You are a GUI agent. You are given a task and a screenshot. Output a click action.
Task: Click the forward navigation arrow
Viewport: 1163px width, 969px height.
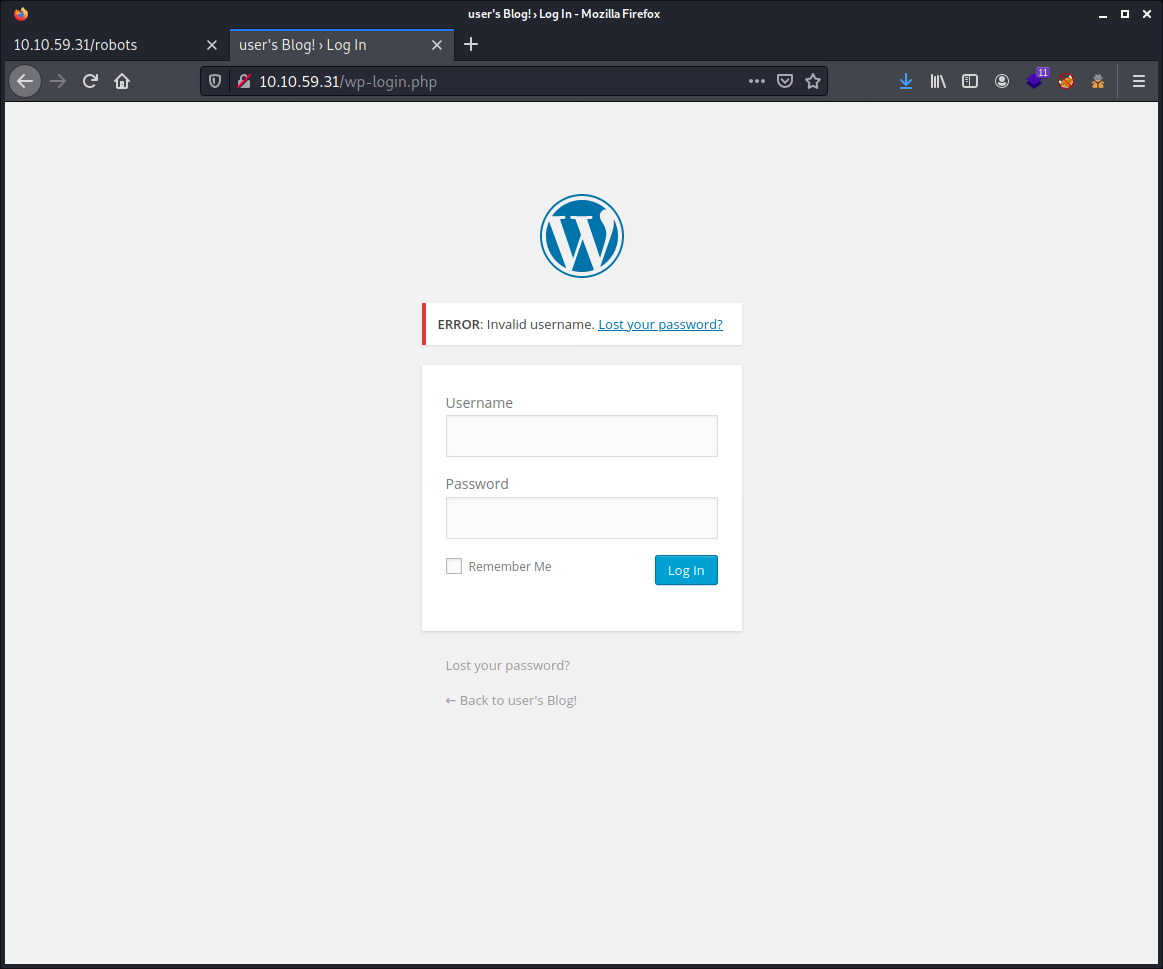click(x=58, y=82)
